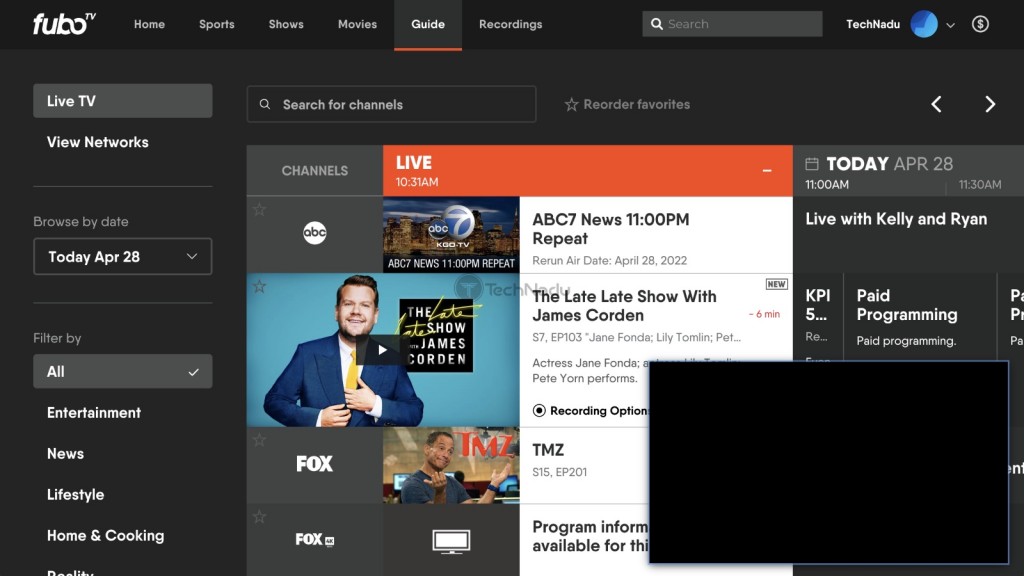Select Live TV in sidebar

123,101
